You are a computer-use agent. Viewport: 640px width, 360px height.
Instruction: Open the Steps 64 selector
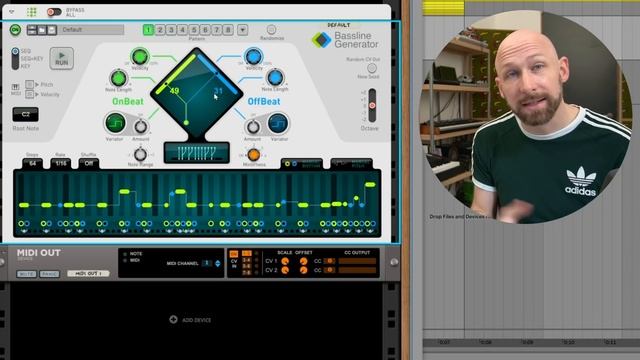click(x=32, y=163)
